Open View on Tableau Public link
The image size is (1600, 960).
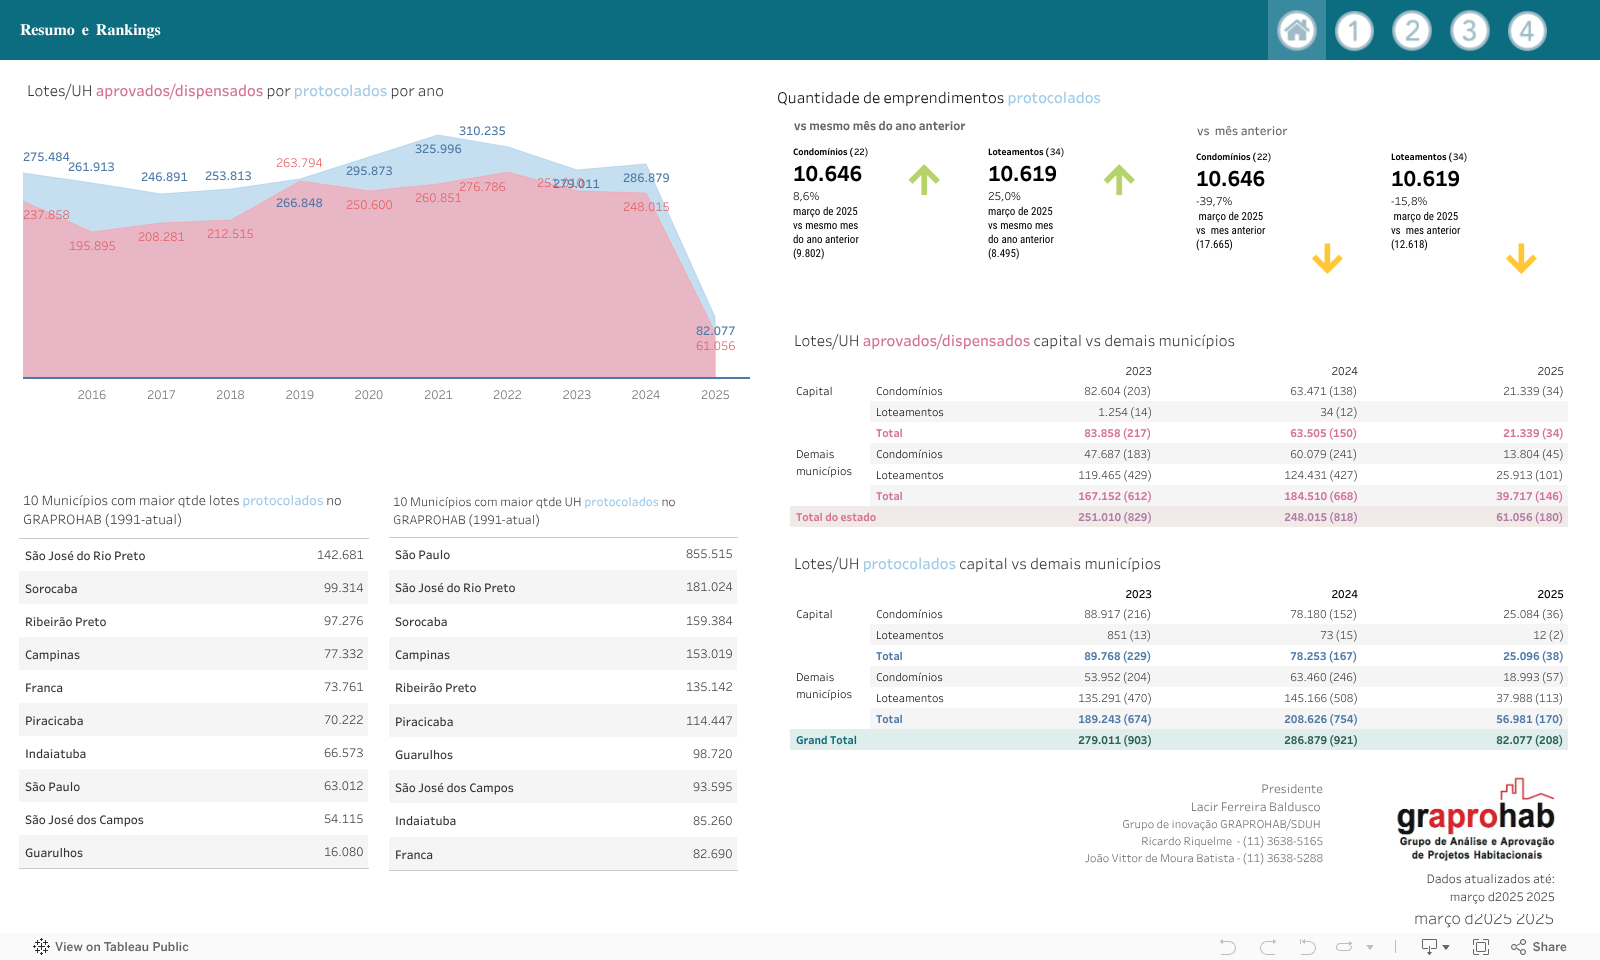[111, 947]
